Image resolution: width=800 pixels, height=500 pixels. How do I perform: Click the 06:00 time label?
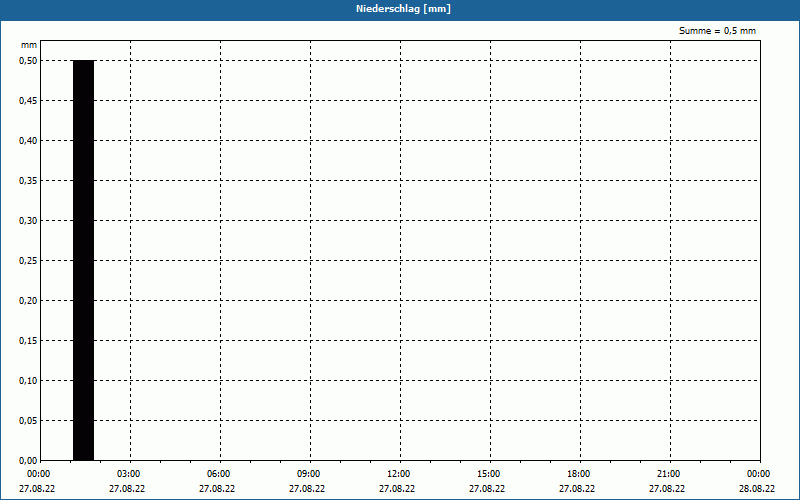[x=218, y=474]
